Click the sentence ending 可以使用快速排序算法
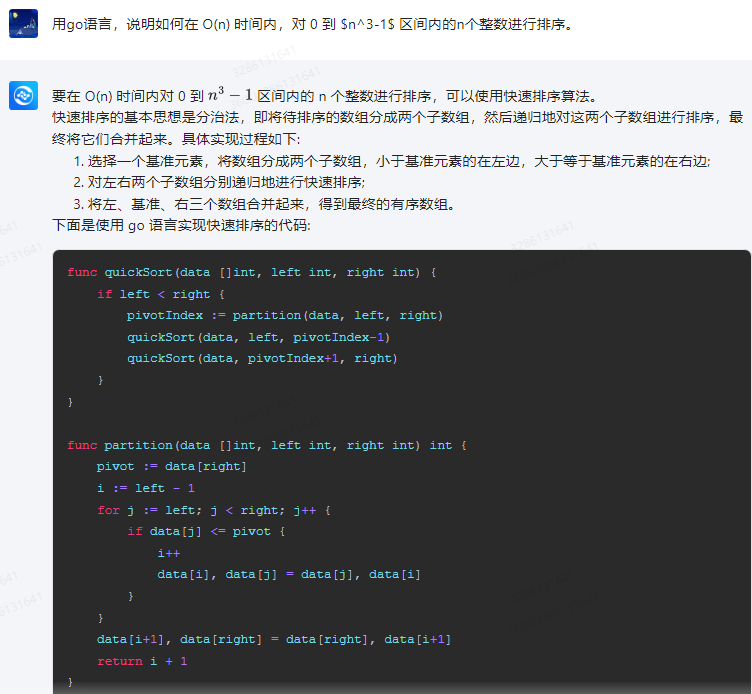Viewport: 752px width, 694px height. coord(325,96)
